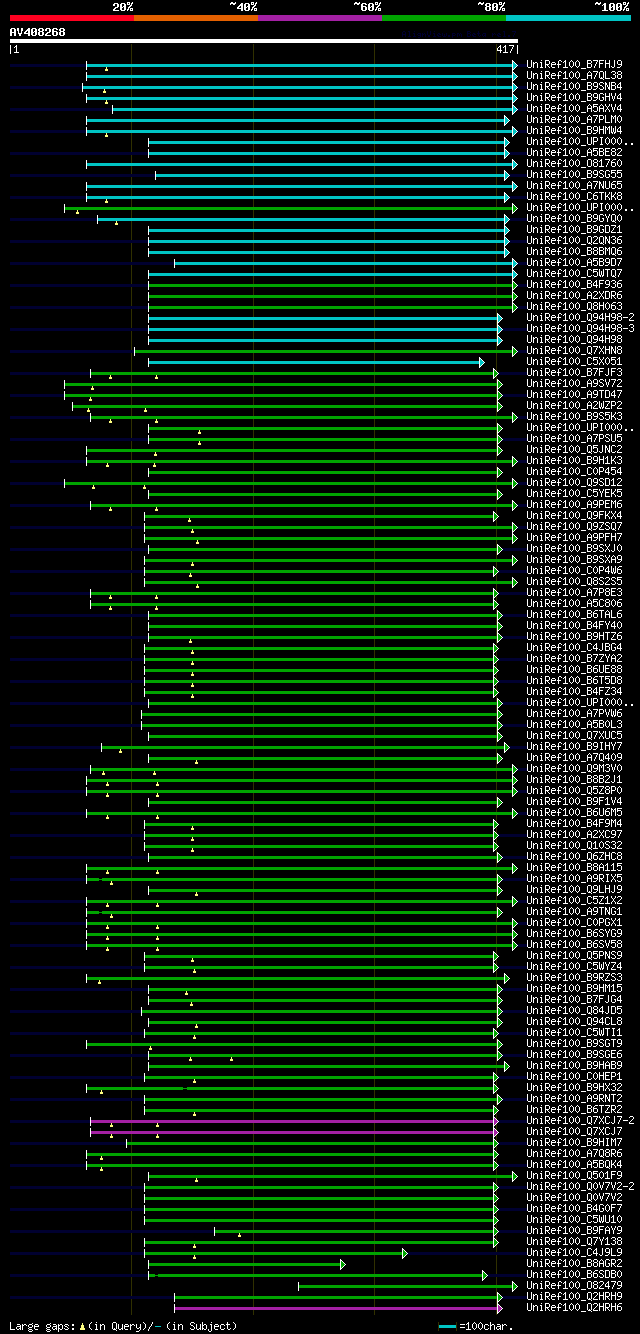This screenshot has width=640, height=1334.
Task: Select label UniRef100_A5B9D7
Action: tap(574, 262)
